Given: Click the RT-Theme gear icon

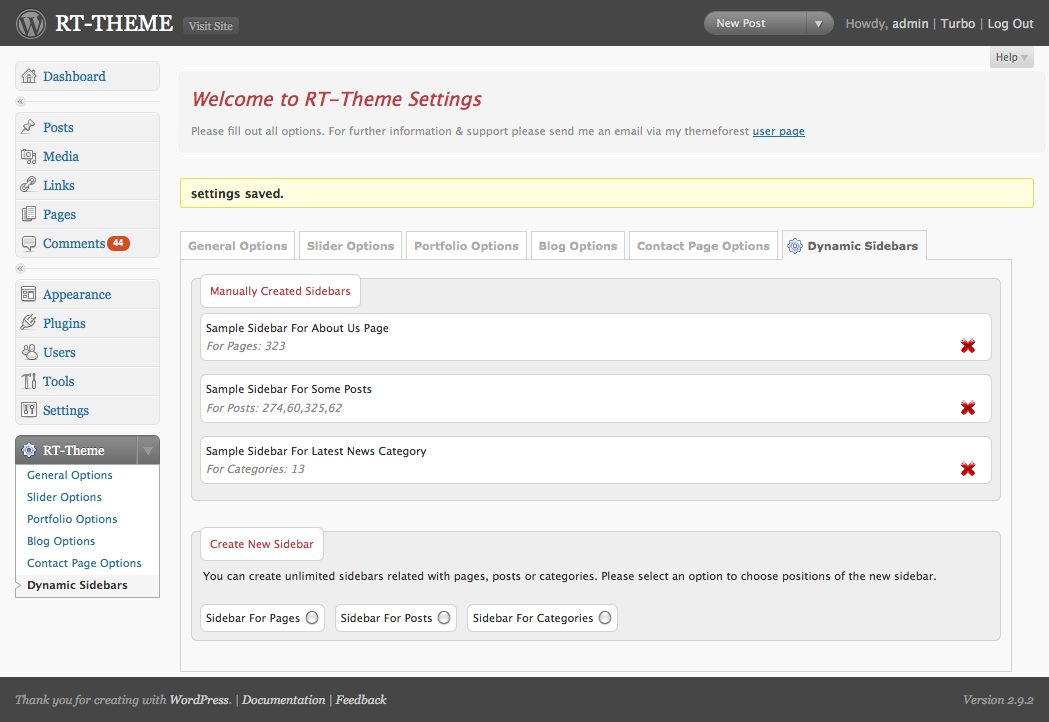Looking at the screenshot, I should click(x=29, y=450).
